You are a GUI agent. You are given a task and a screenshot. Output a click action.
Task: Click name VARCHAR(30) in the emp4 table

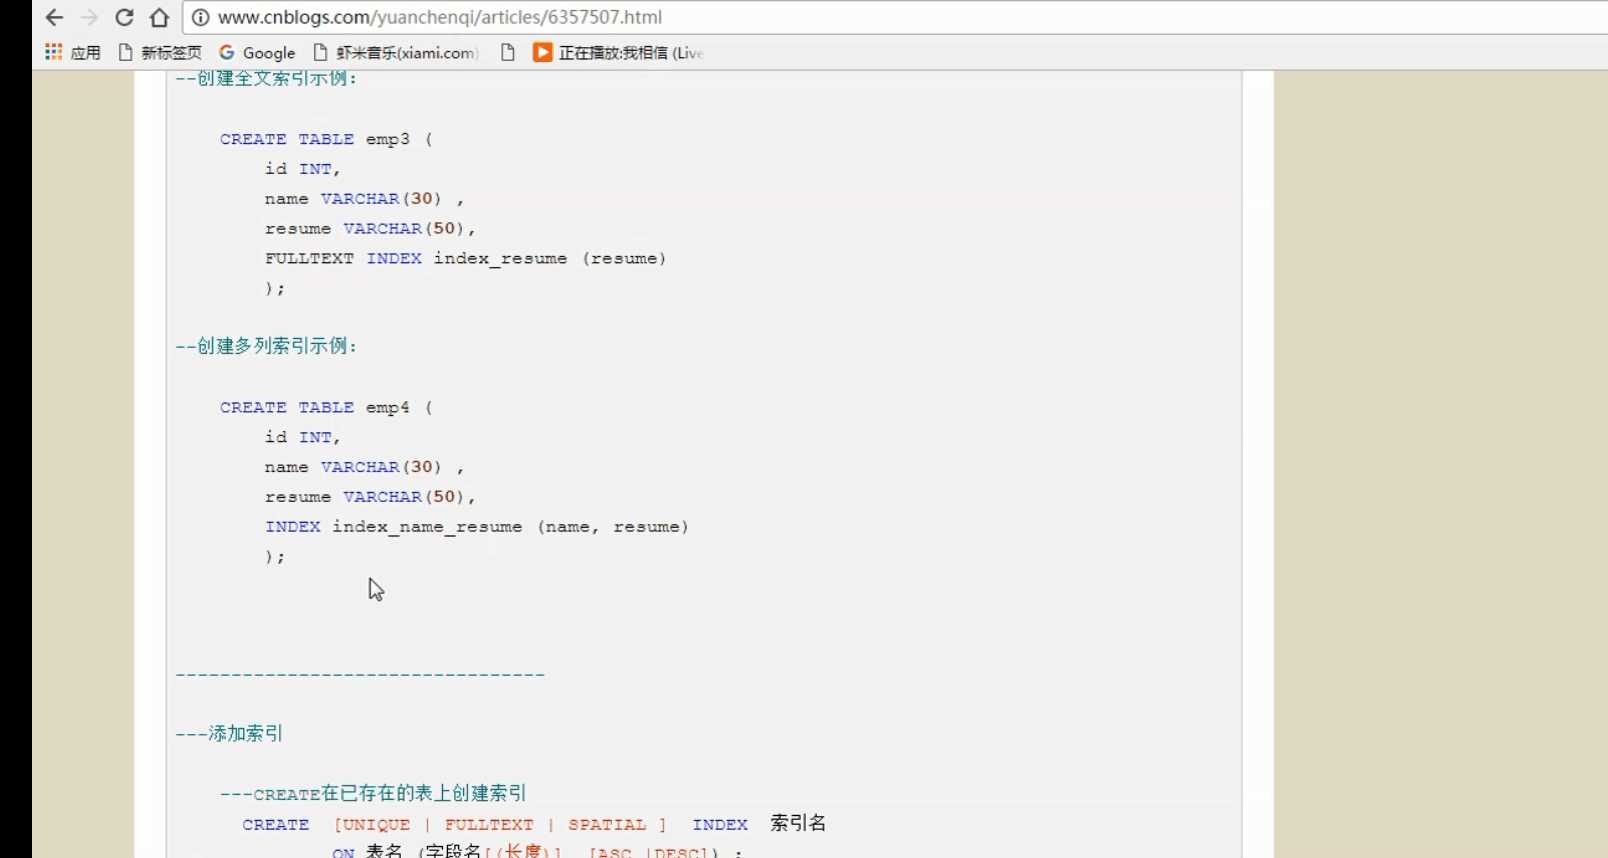click(364, 467)
